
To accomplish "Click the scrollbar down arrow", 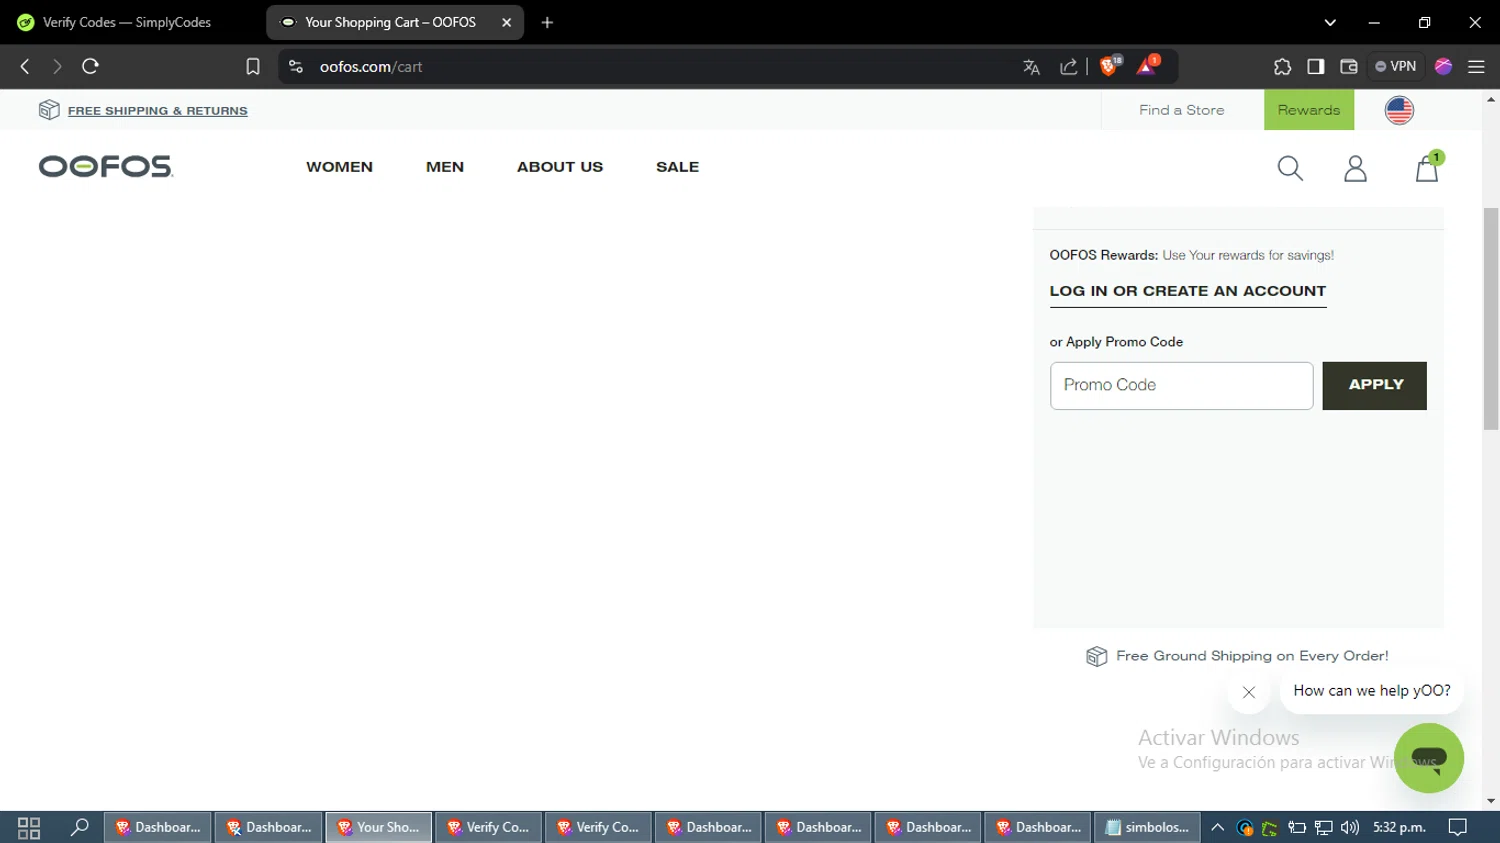I will point(1491,801).
